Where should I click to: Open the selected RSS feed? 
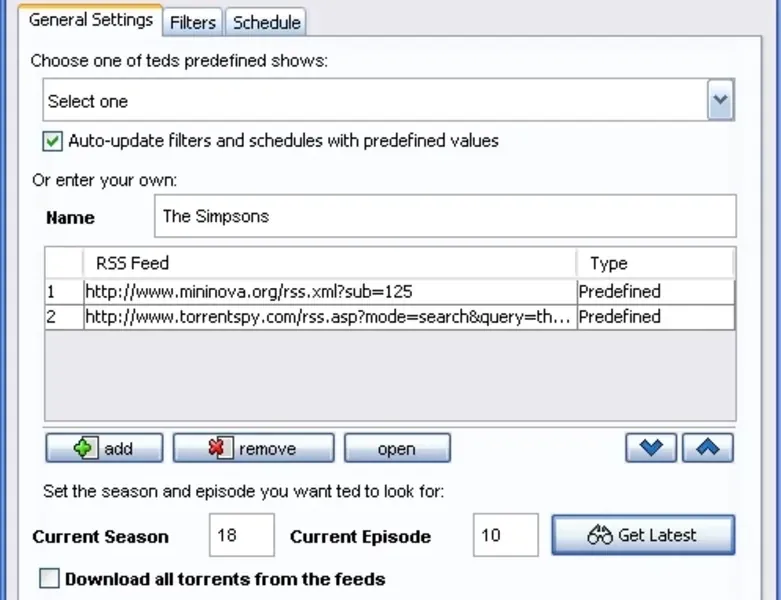click(397, 448)
